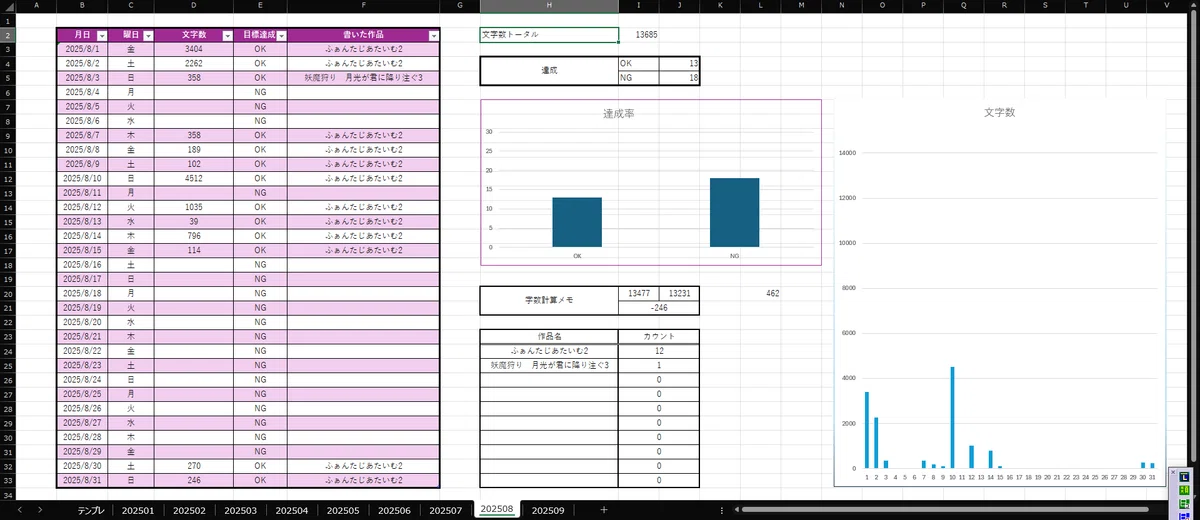Go to previous sheet with left arrow
This screenshot has width=1200, height=520.
(19, 510)
